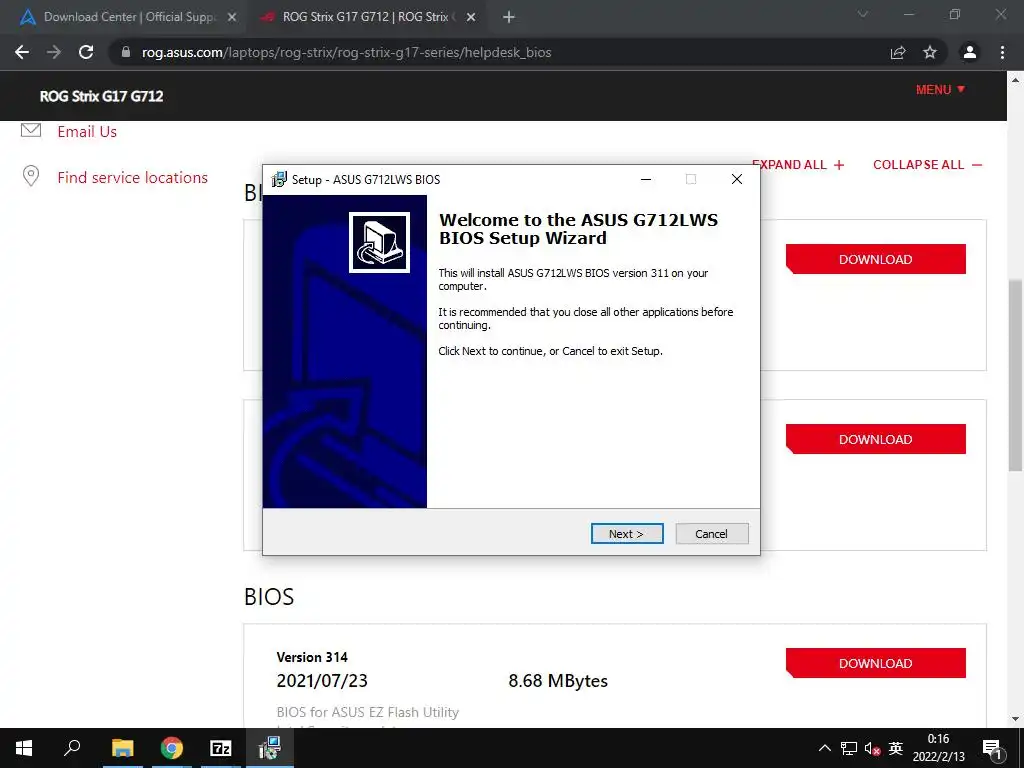Open the clock showing 0:16 2022/2/13
This screenshot has height=768, width=1024.
[x=938, y=748]
